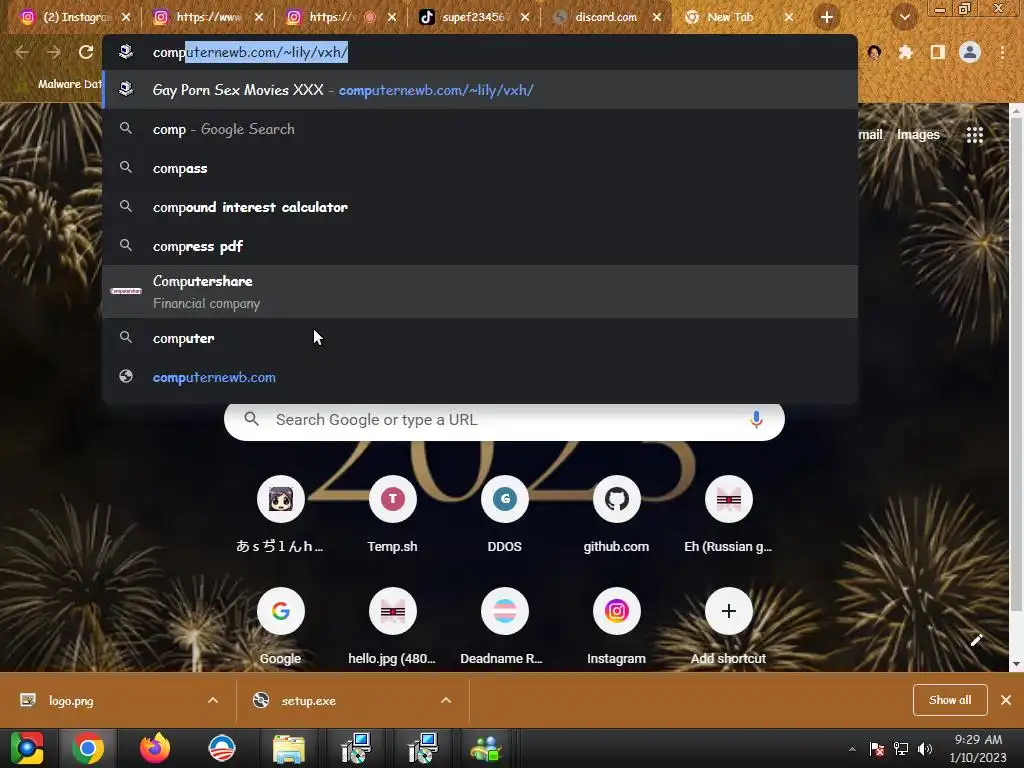Open the tab search dropdown arrow
Screen dimensions: 1024x768
pyautogui.click(x=904, y=17)
